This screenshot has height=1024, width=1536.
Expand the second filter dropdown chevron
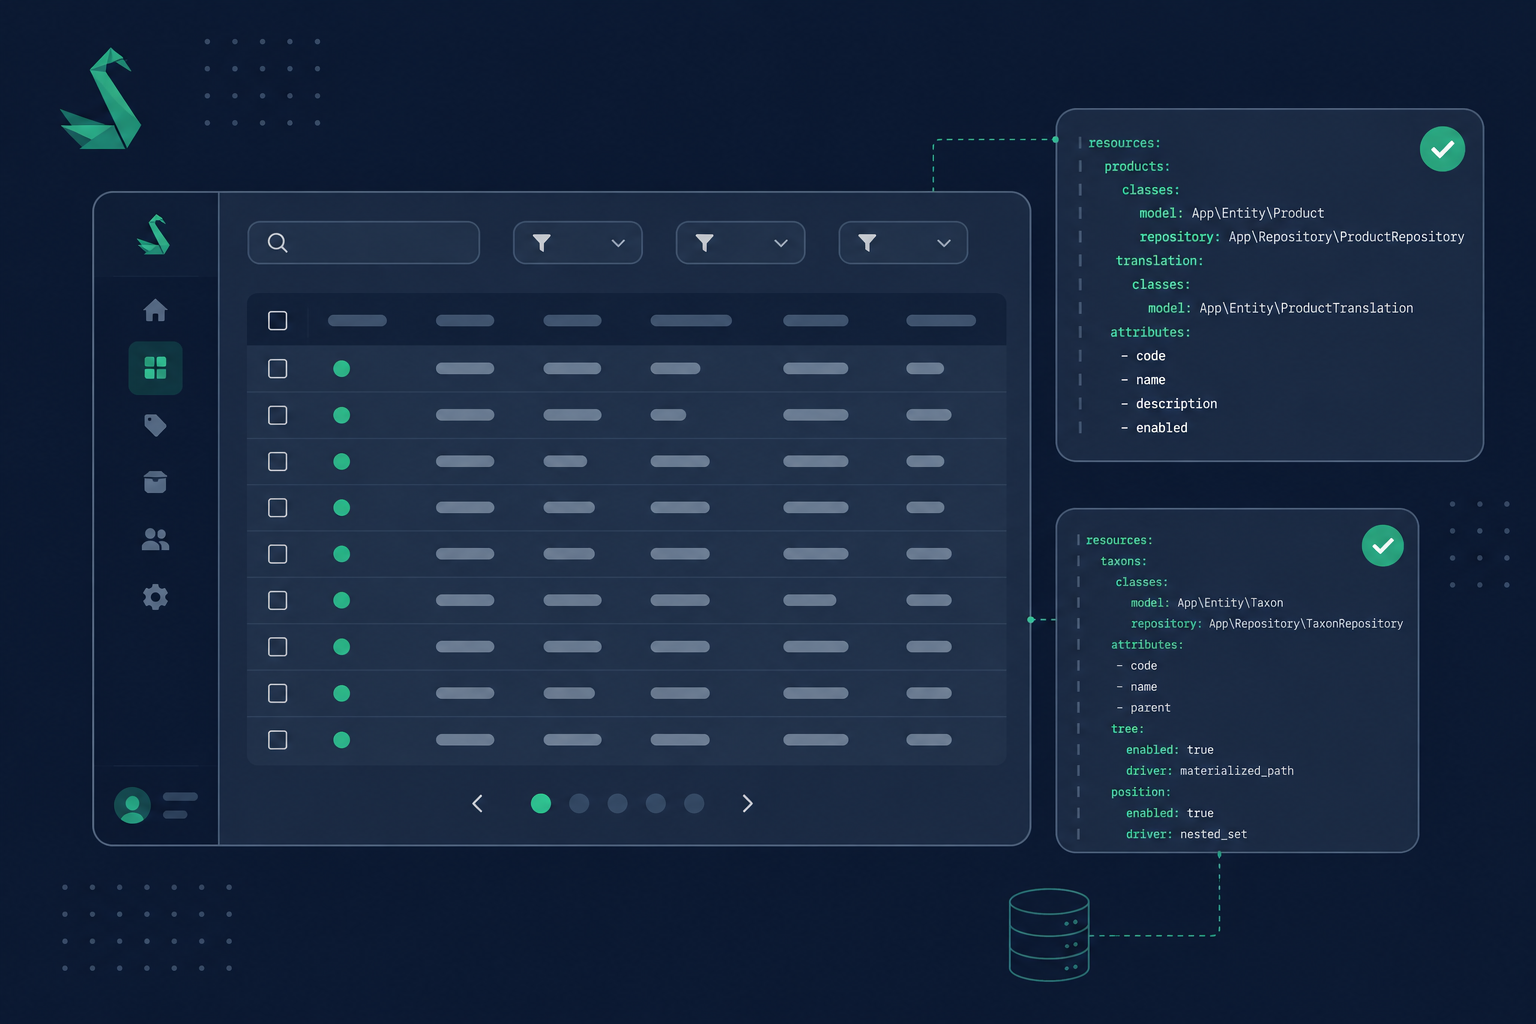781,243
